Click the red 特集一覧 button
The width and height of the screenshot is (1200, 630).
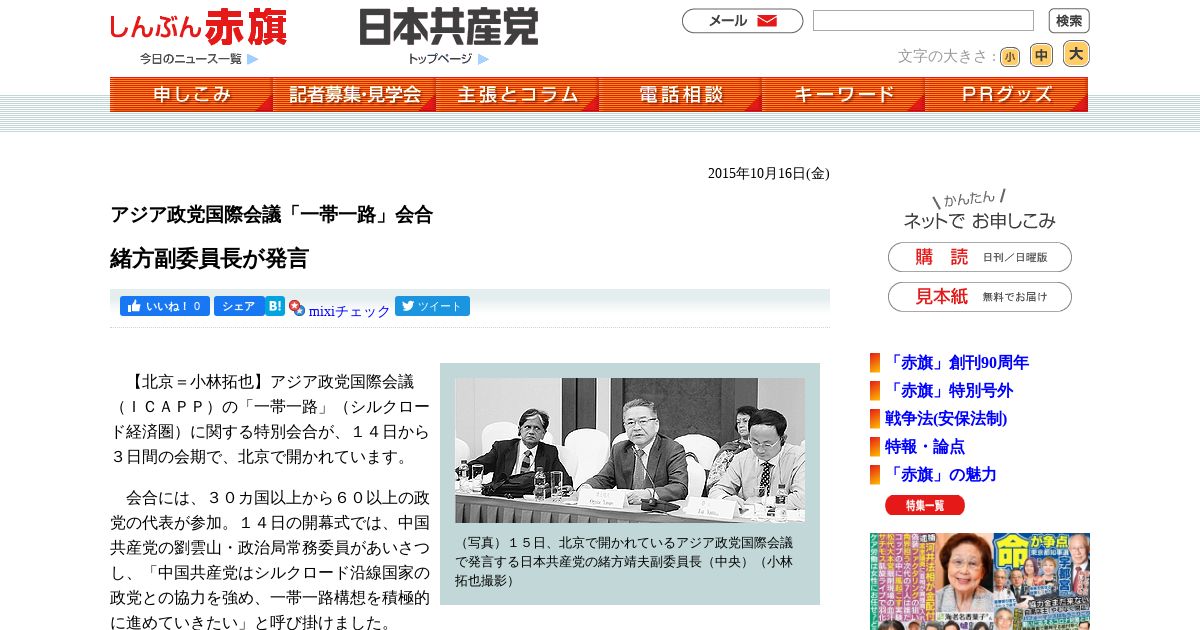(925, 505)
